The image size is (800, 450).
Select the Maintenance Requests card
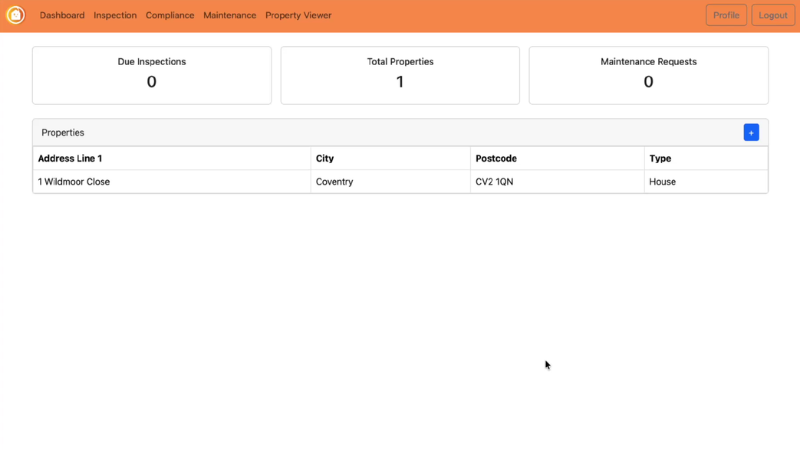(648, 76)
